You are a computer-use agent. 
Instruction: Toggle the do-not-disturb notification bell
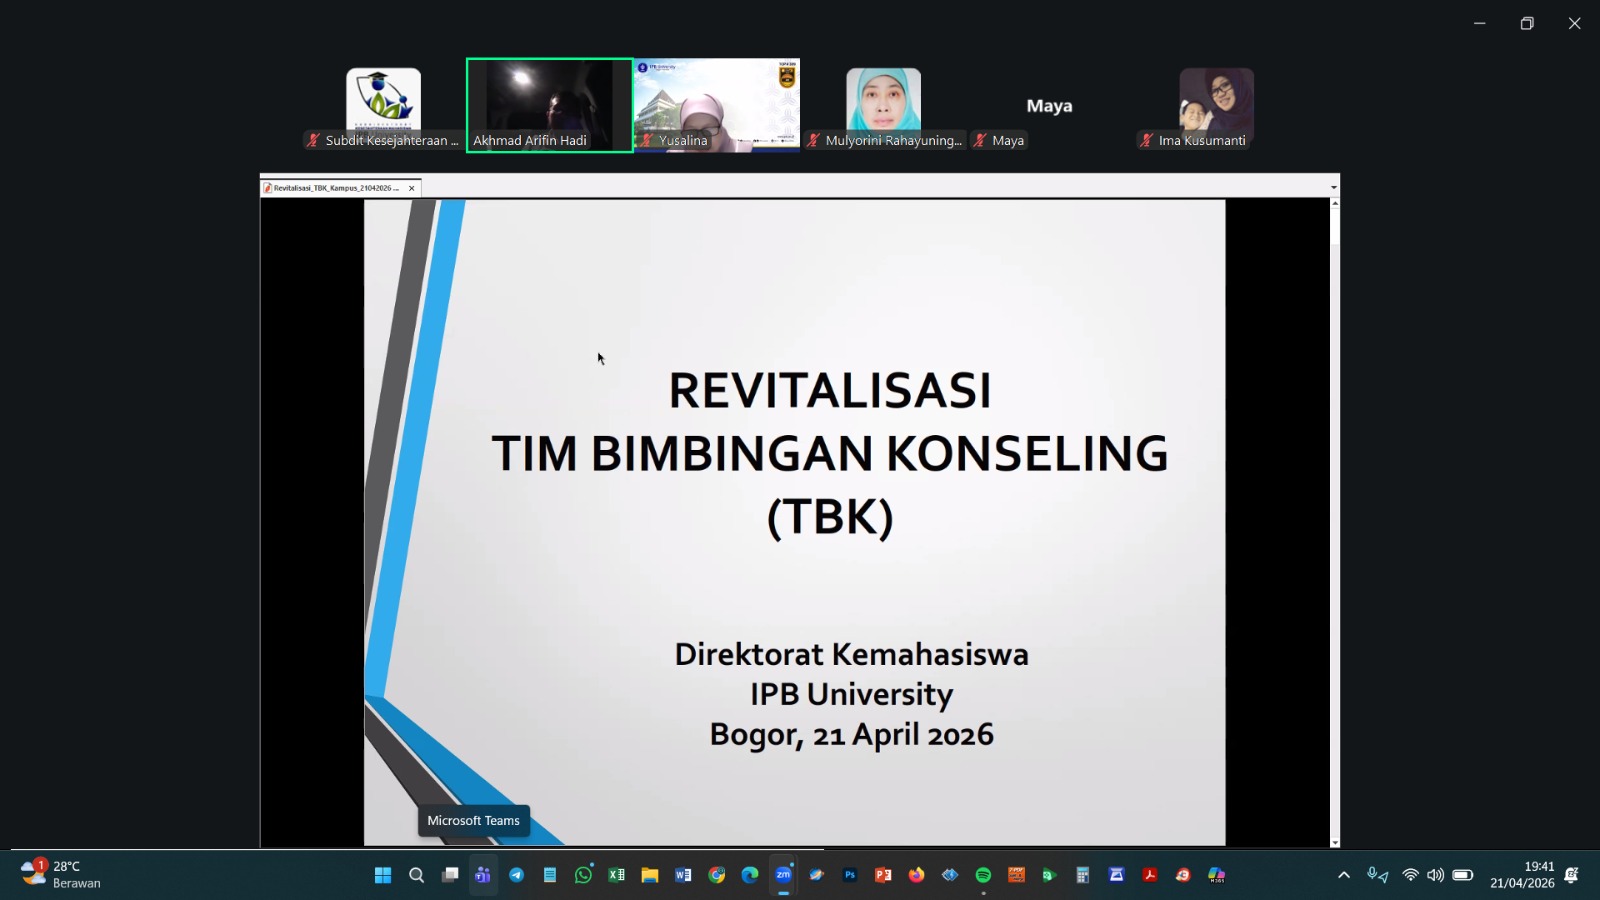[x=1571, y=875]
